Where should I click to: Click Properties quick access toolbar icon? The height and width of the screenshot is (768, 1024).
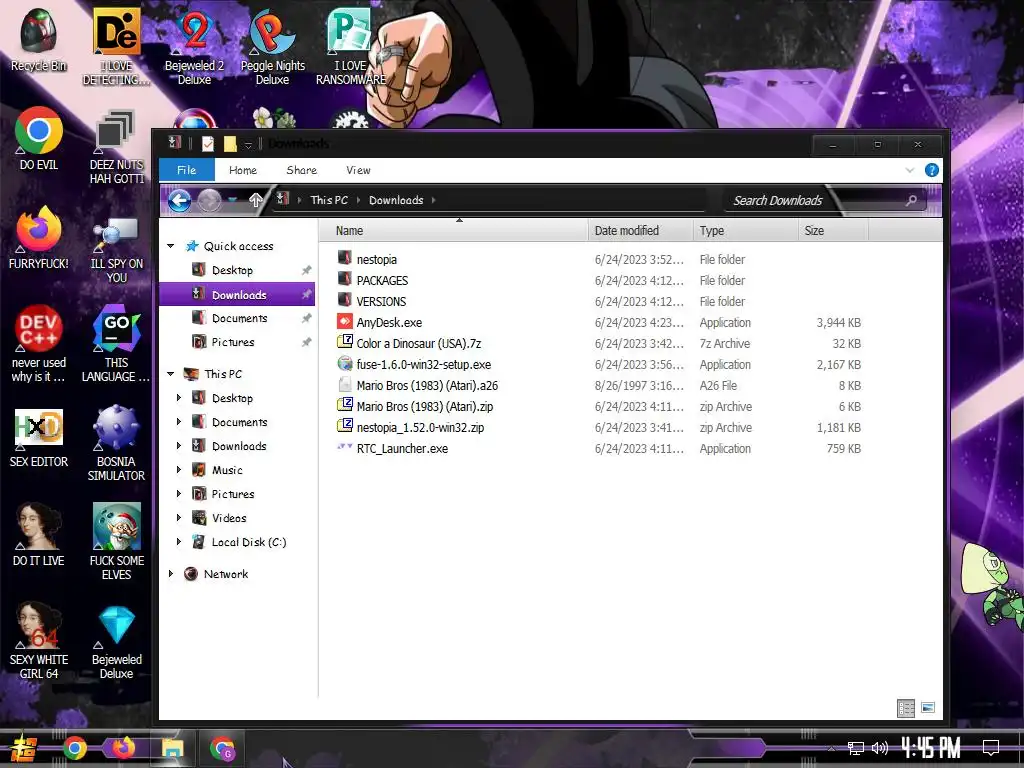208,144
